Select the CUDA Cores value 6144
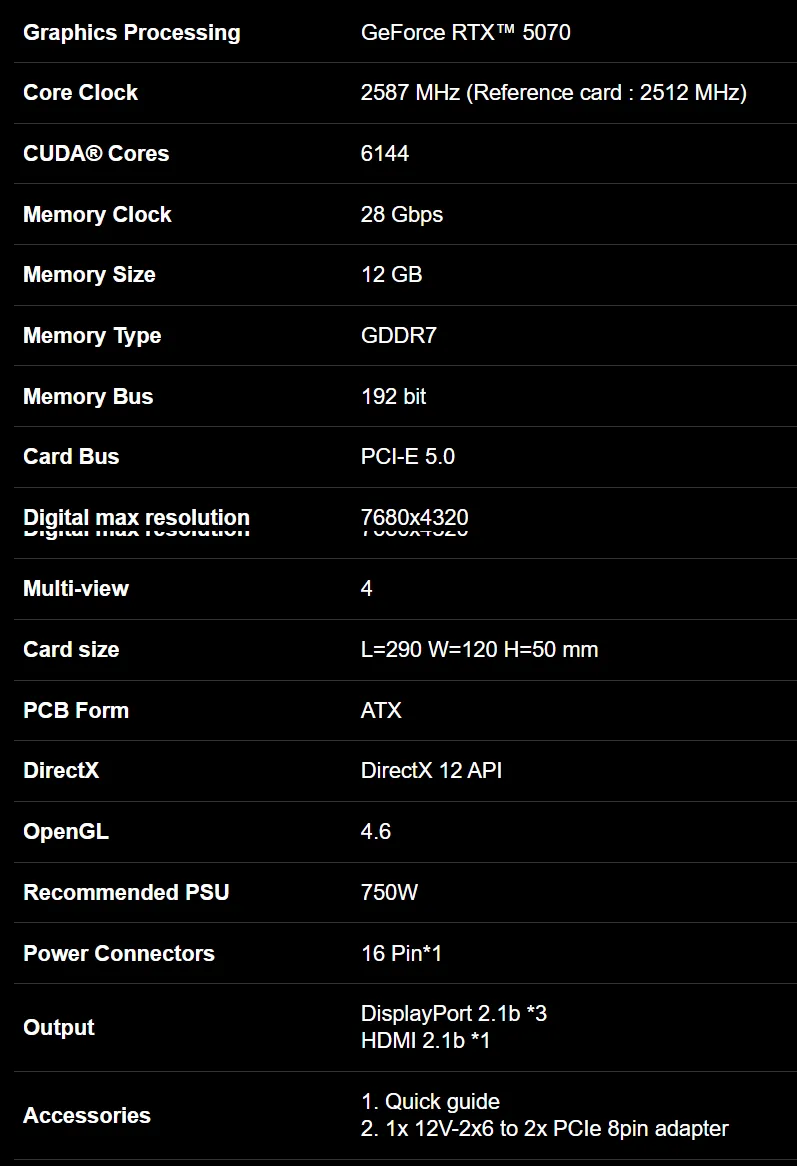 [x=384, y=153]
